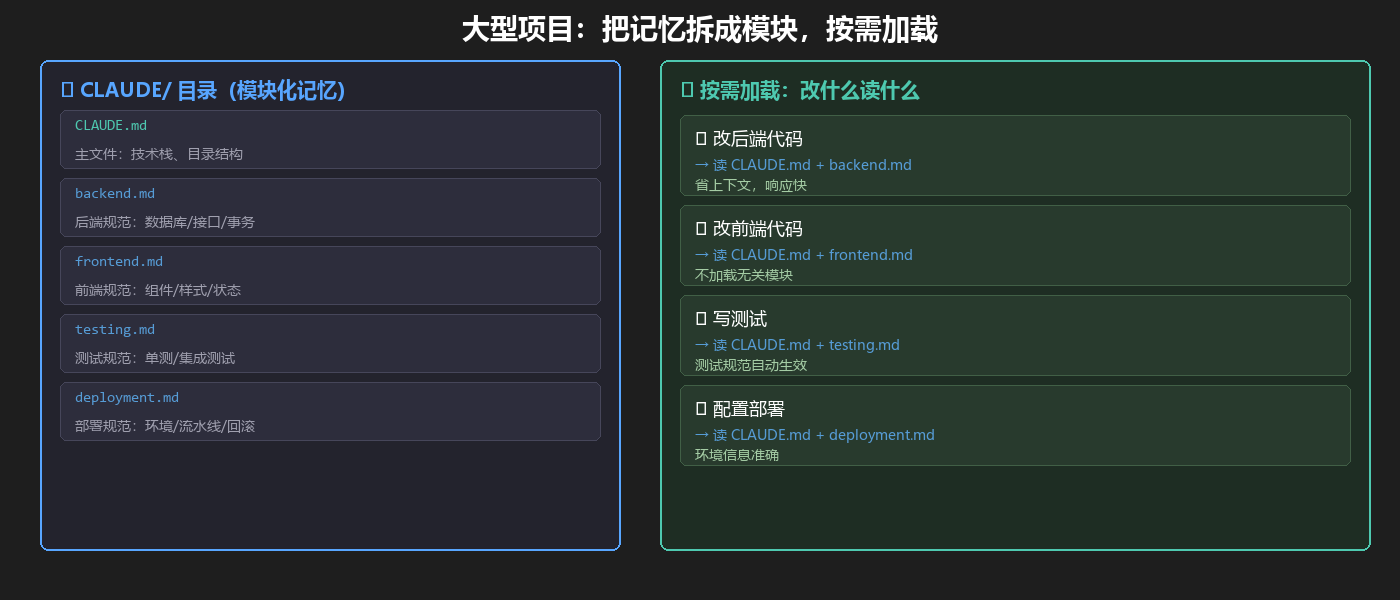Click description 主文件：技术栈、目录结构
This screenshot has height=600, width=1400.
[x=159, y=154]
